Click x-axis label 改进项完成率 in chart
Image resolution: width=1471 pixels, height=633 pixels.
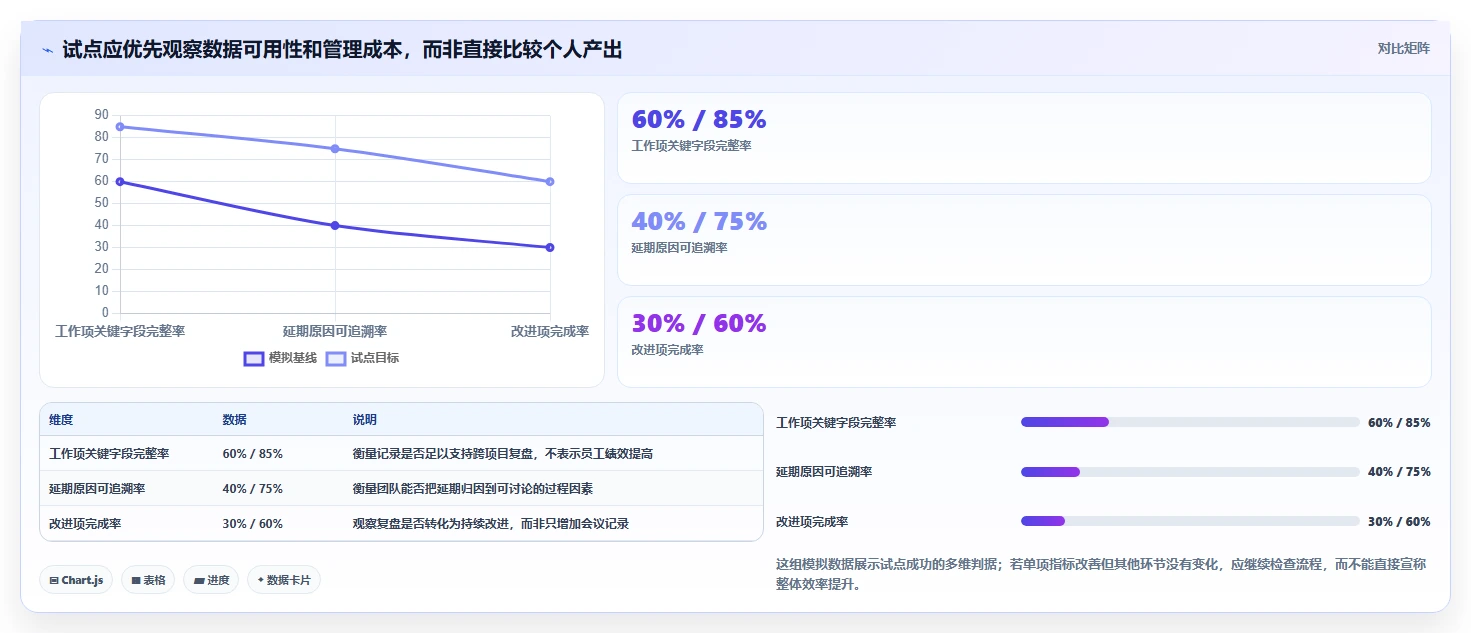tap(550, 331)
